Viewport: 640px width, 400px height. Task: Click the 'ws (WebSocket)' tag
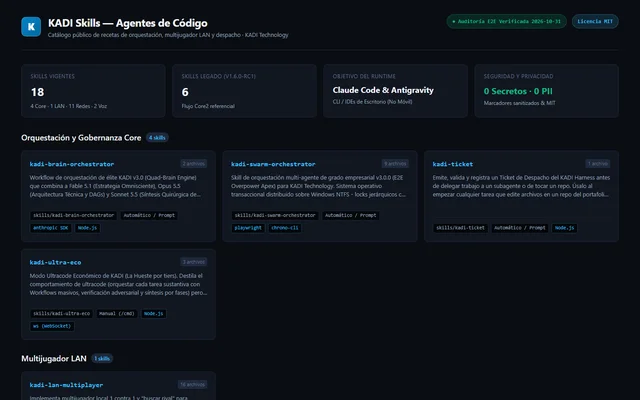[52, 327]
